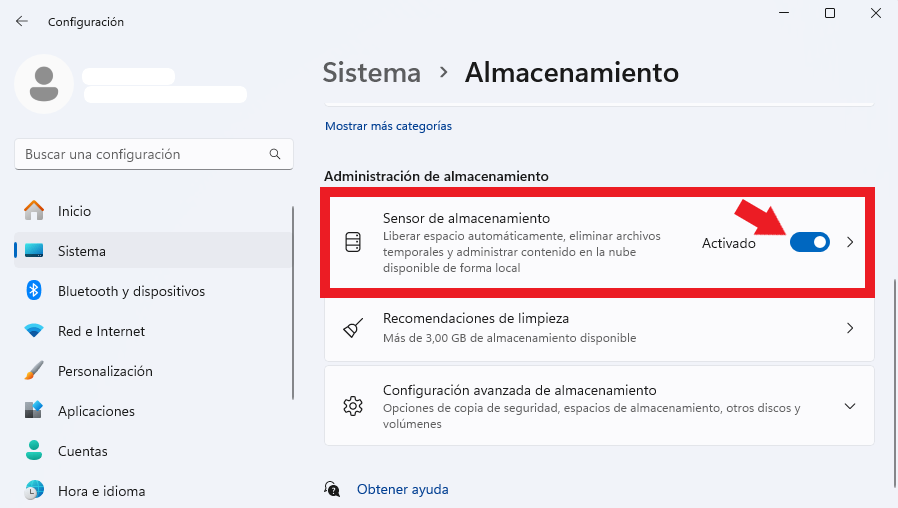Click the user profile avatar
Screen dimensions: 898x508
(x=44, y=84)
